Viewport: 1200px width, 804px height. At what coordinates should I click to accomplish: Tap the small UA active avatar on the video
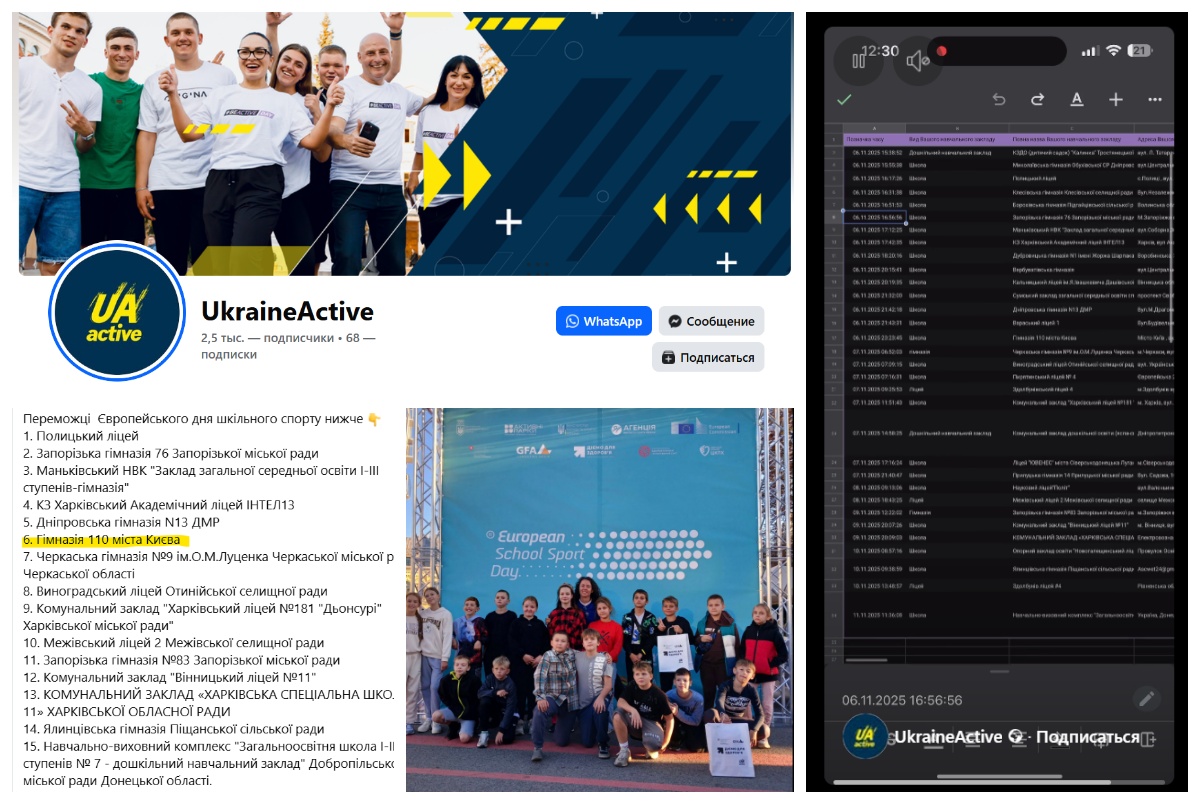[865, 737]
